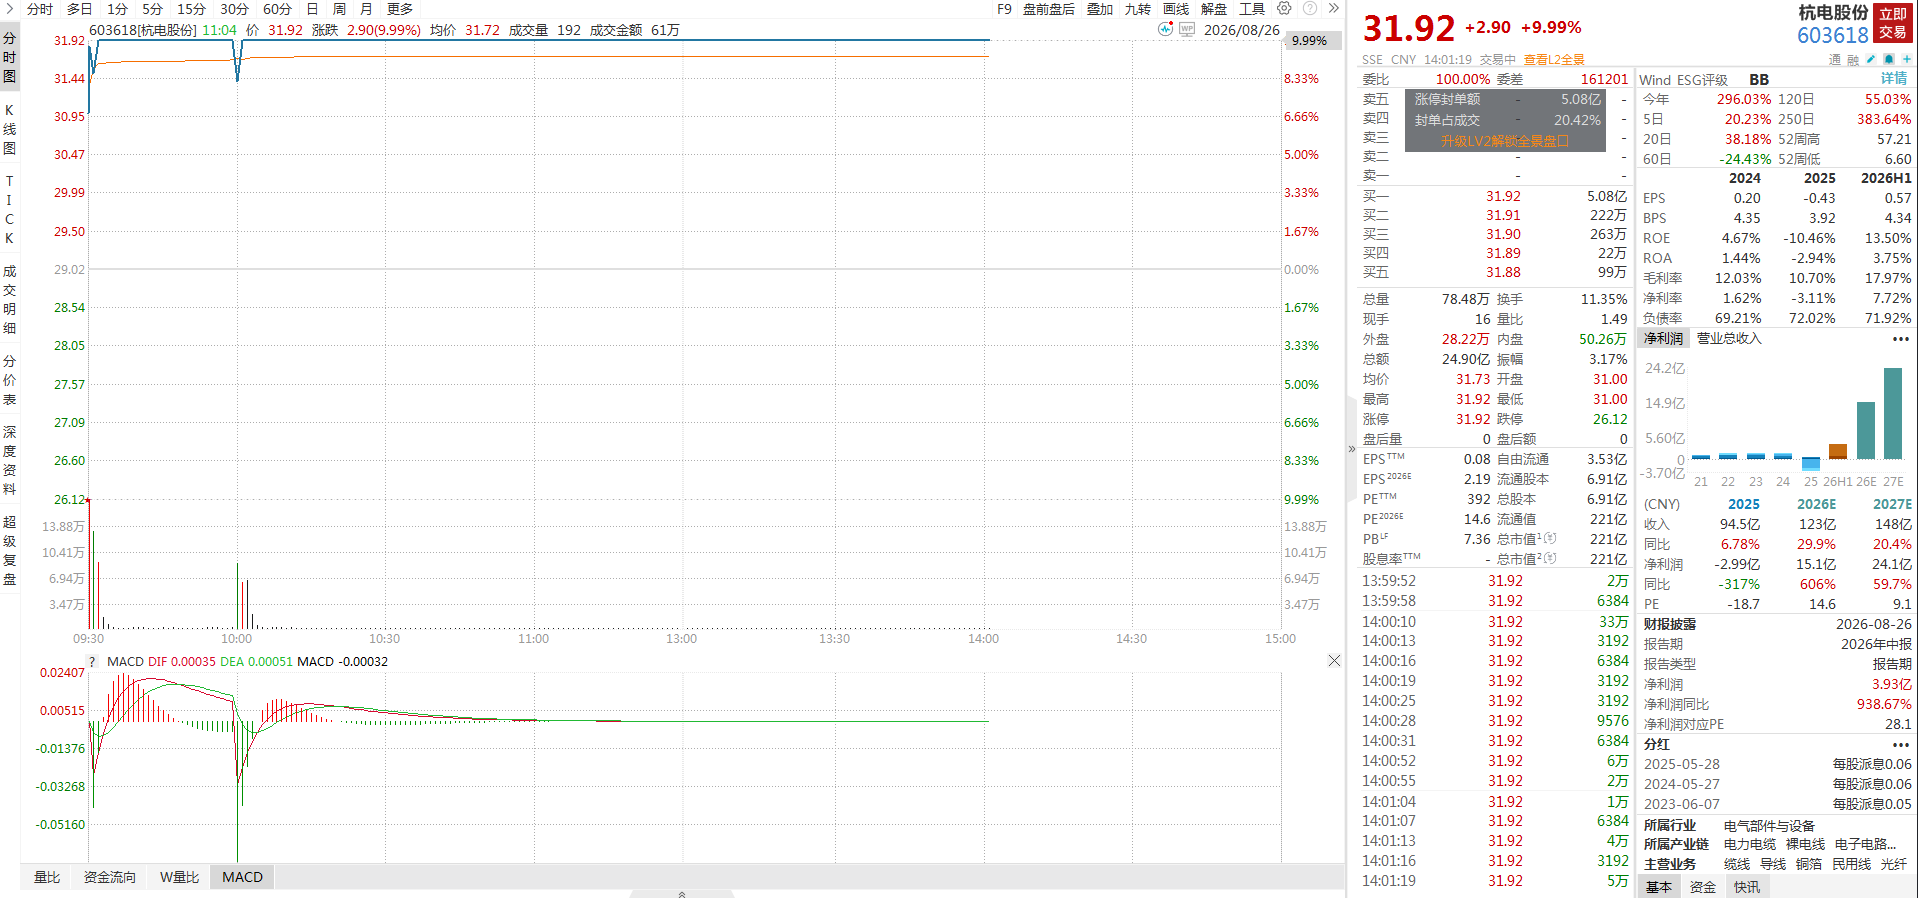
Task: Expand toolbar with the double-arrow icon
Action: pos(1333,8)
